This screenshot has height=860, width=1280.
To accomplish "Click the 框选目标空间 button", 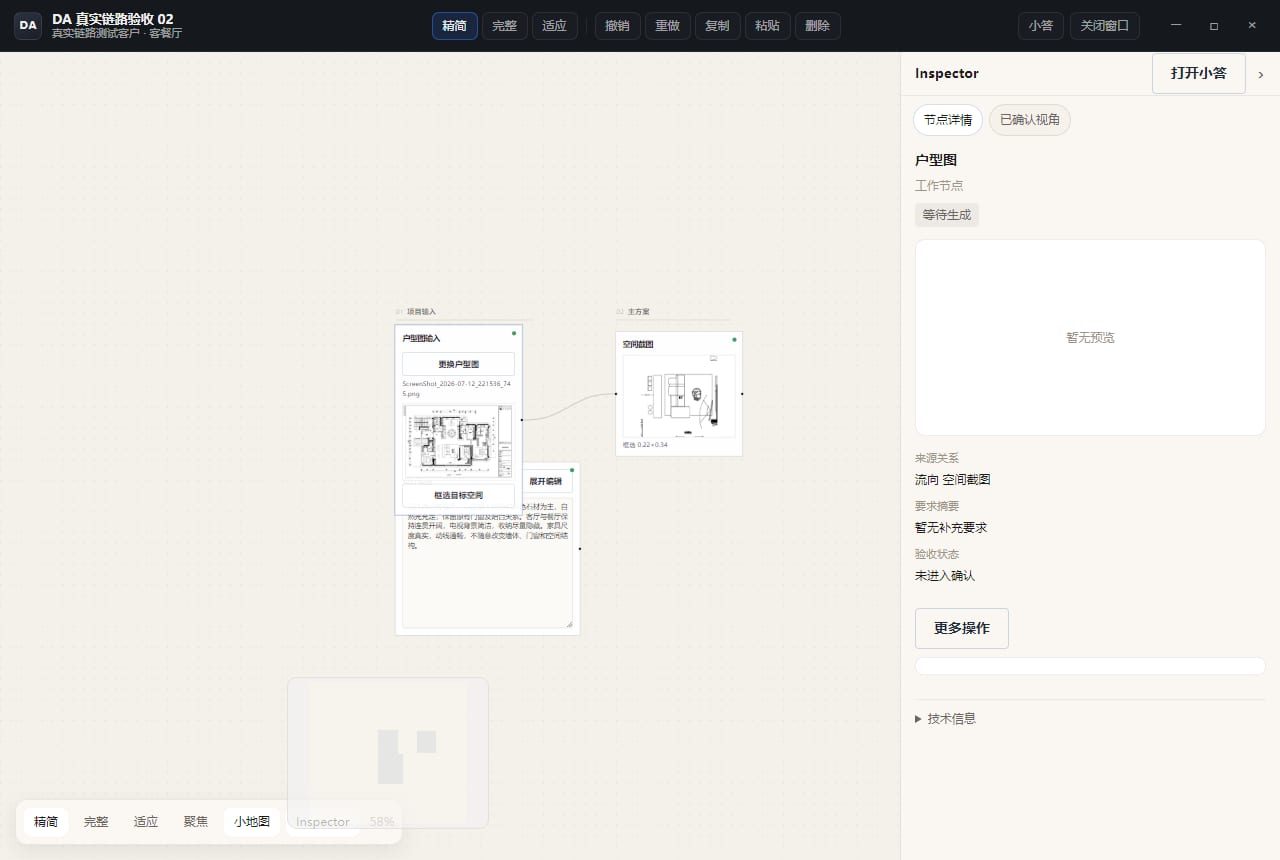I will 458,495.
